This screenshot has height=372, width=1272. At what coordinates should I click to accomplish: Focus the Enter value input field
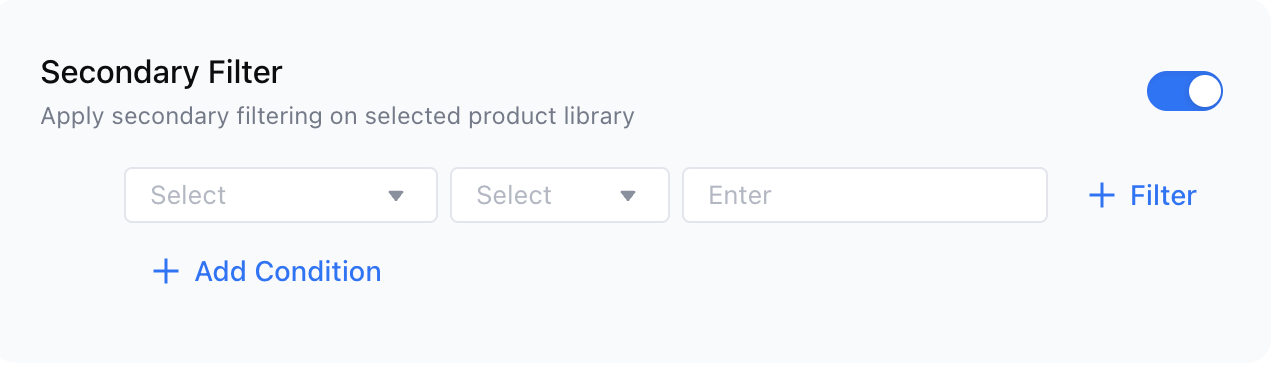click(865, 195)
